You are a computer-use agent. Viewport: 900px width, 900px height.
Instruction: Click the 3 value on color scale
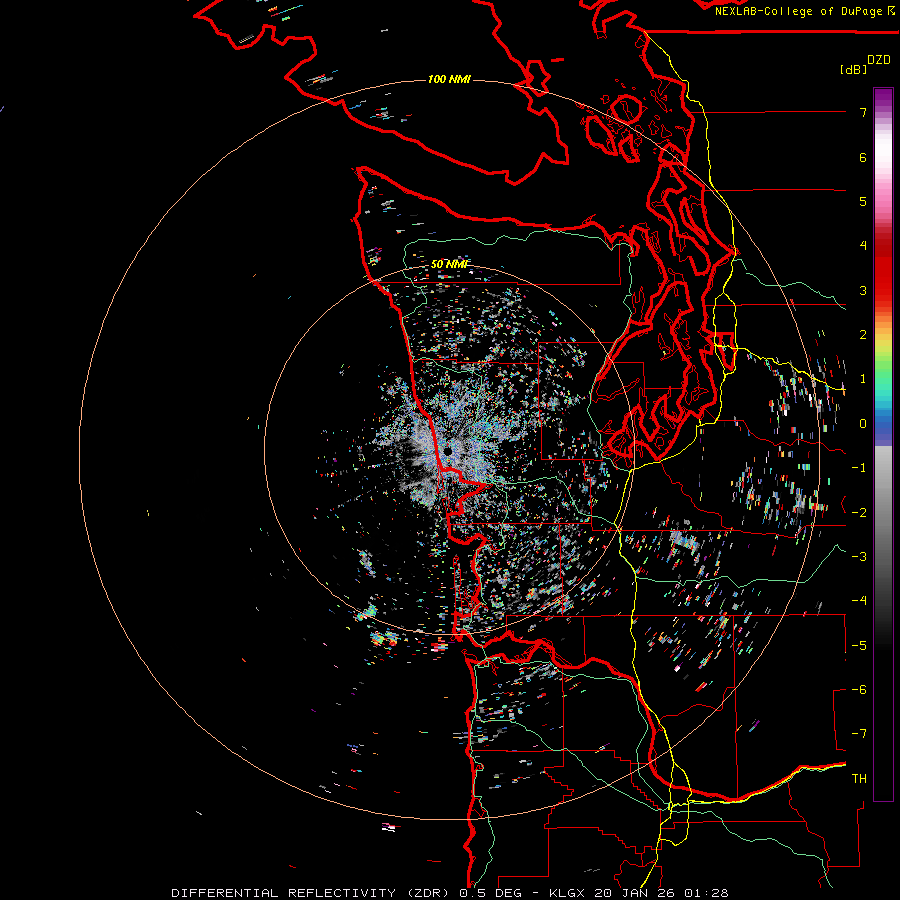(863, 290)
